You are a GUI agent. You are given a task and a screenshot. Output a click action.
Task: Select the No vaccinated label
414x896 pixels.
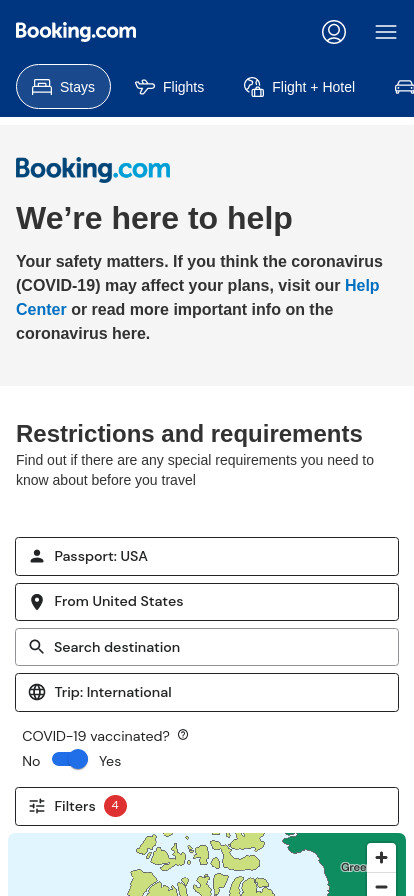(31, 761)
